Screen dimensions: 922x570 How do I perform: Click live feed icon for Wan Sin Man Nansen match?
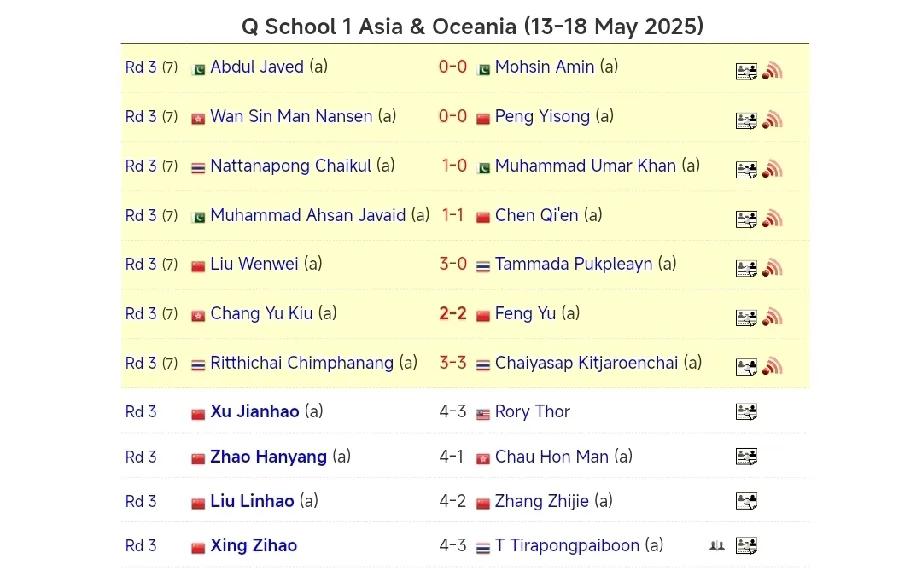click(772, 120)
